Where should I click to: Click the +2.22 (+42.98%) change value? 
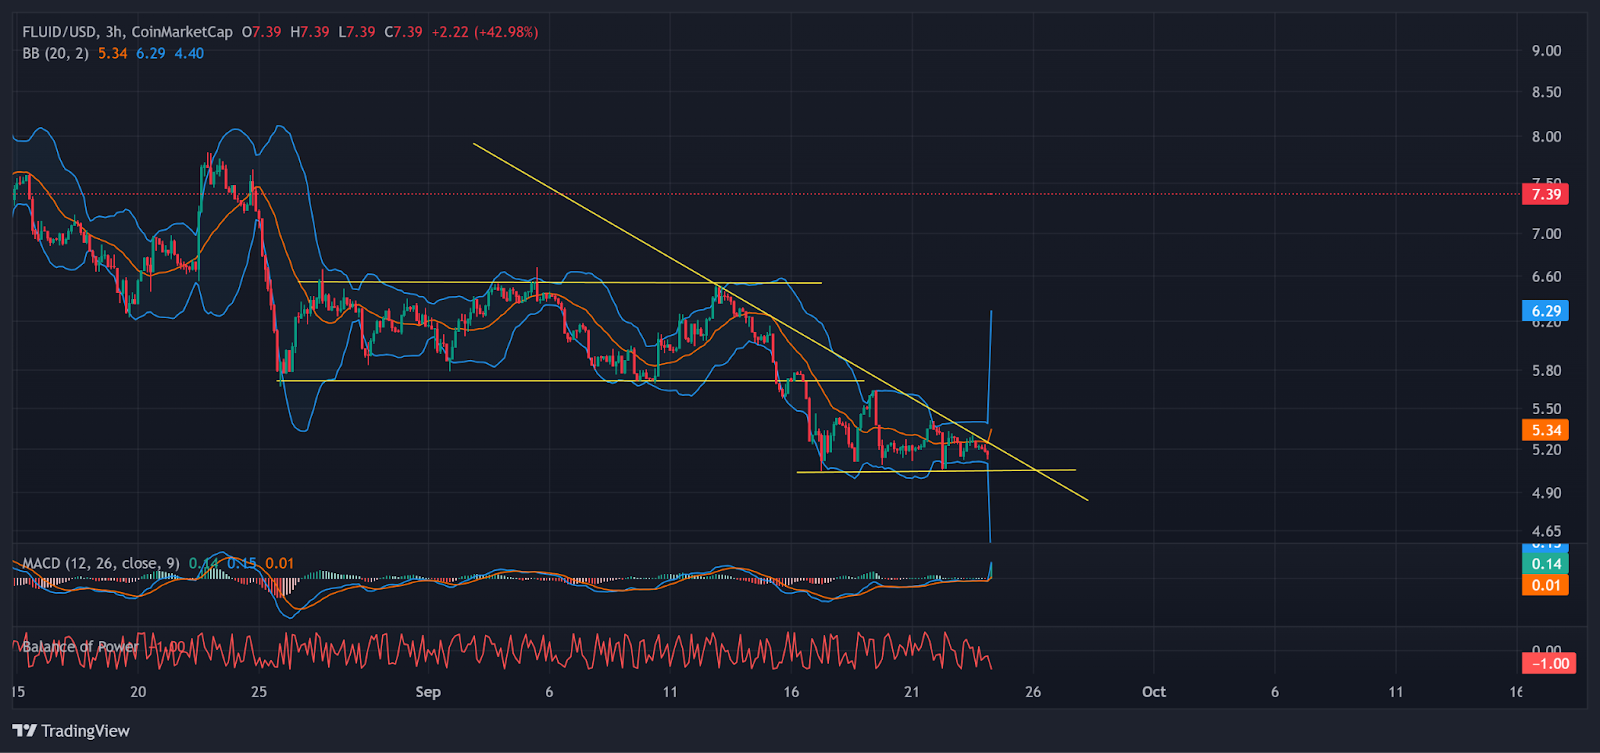pos(485,32)
